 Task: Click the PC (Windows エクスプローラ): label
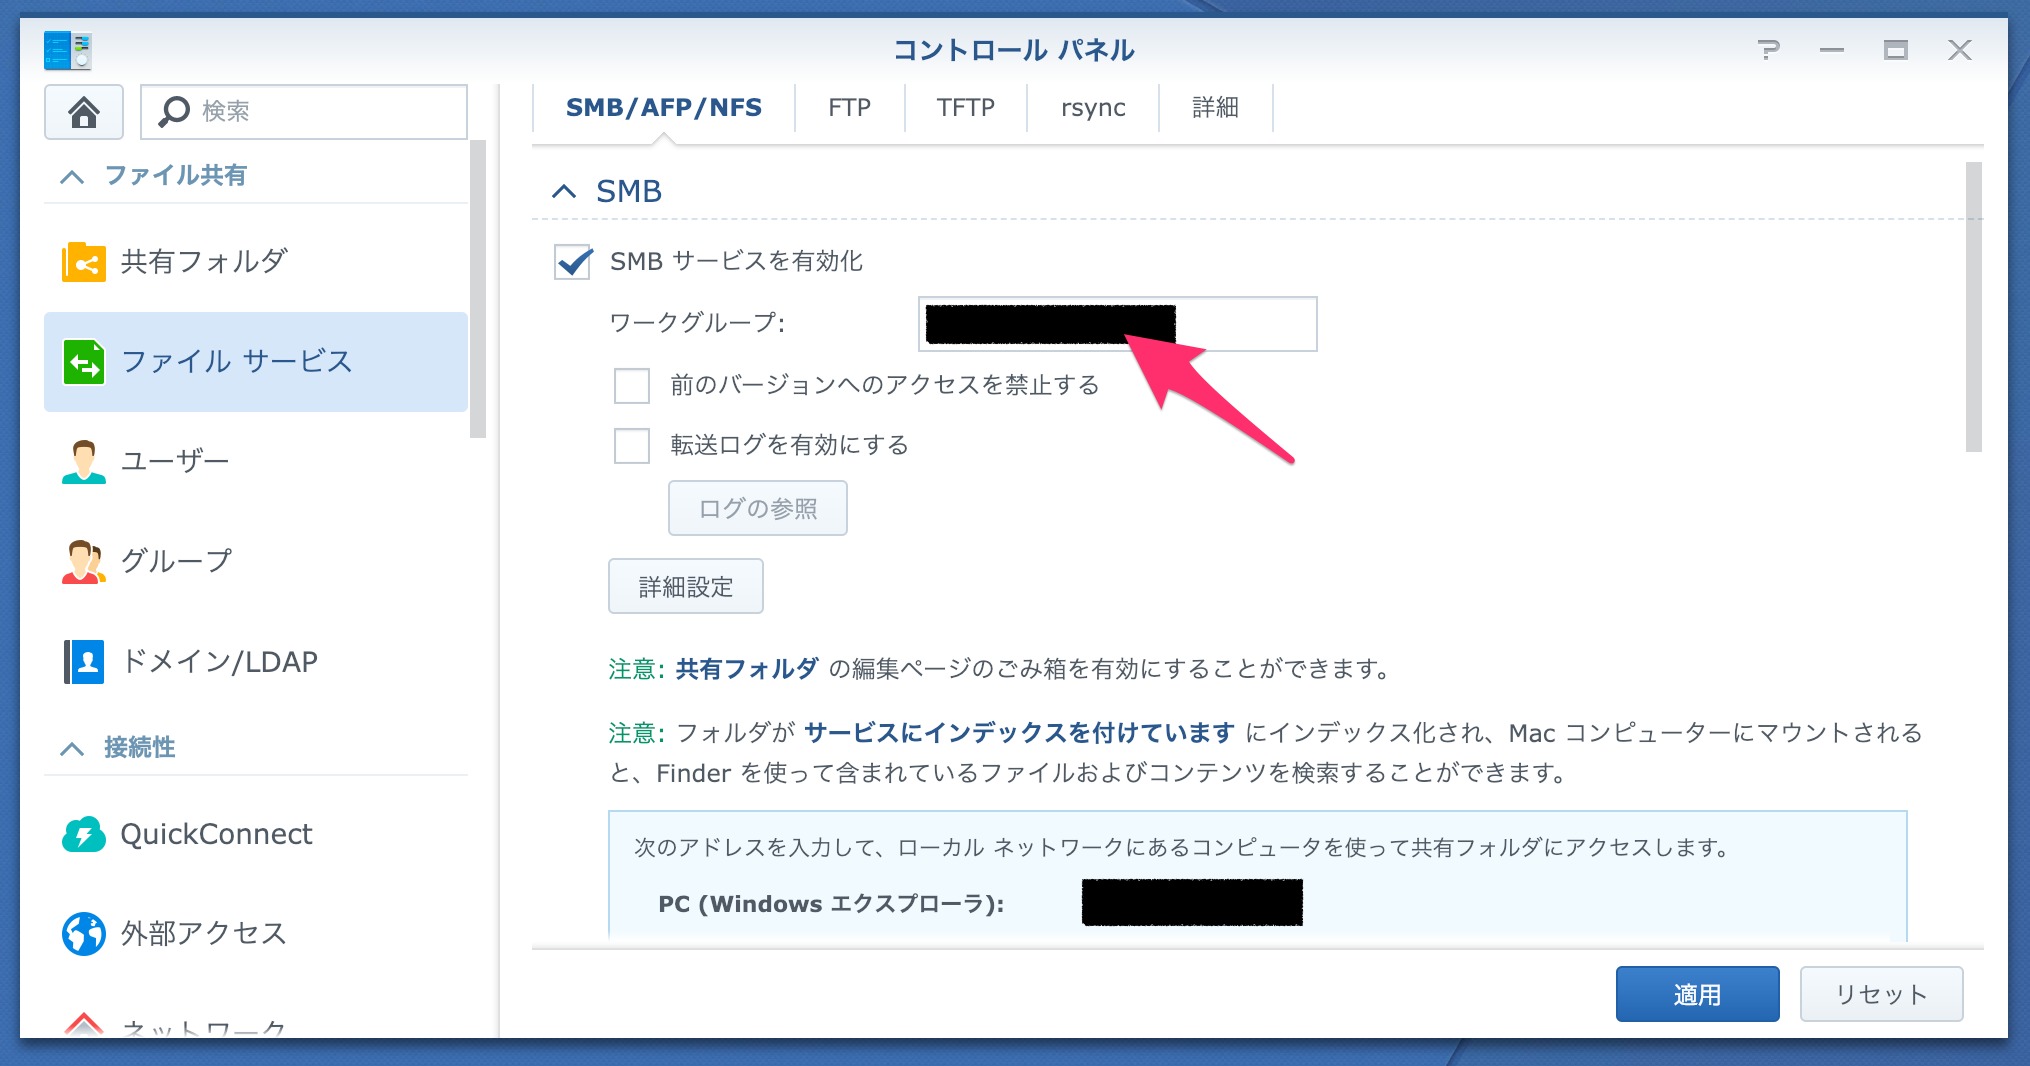pos(831,904)
